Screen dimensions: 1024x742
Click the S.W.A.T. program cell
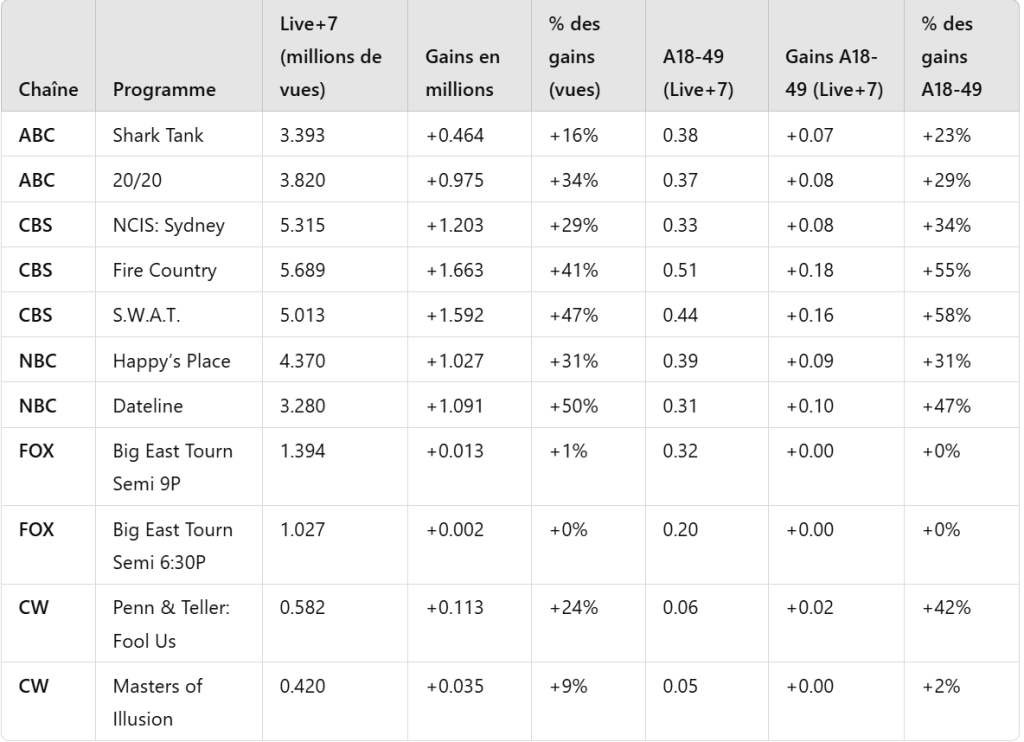click(x=147, y=315)
